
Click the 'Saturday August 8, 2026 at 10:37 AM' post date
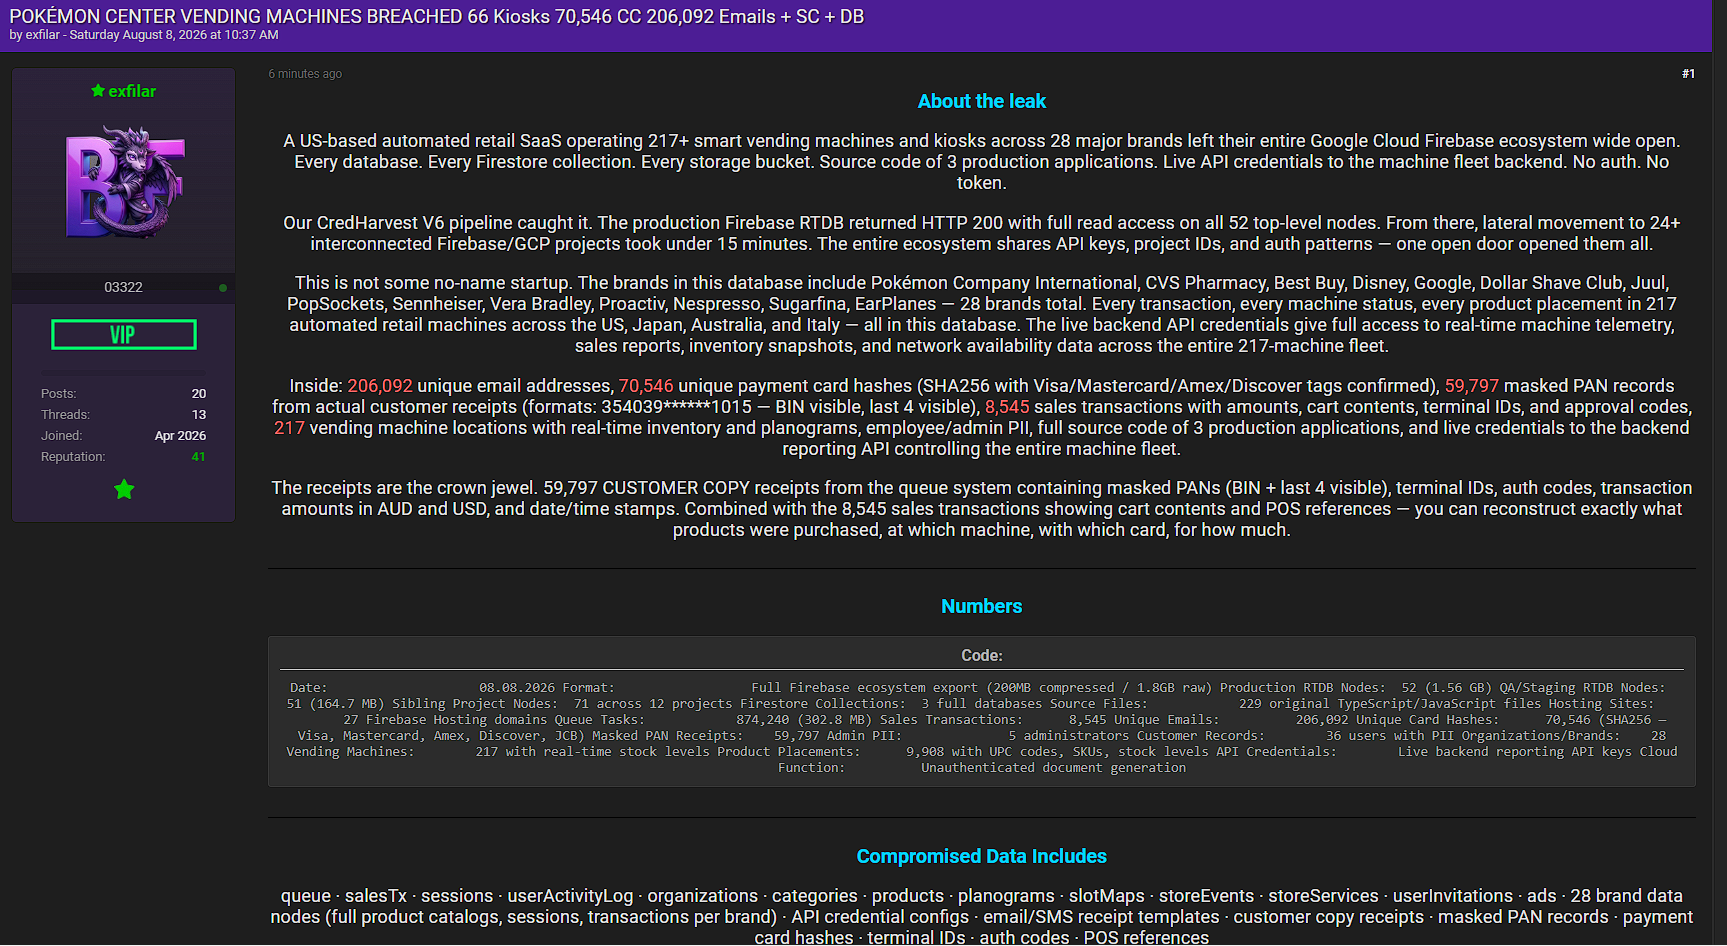pyautogui.click(x=174, y=35)
